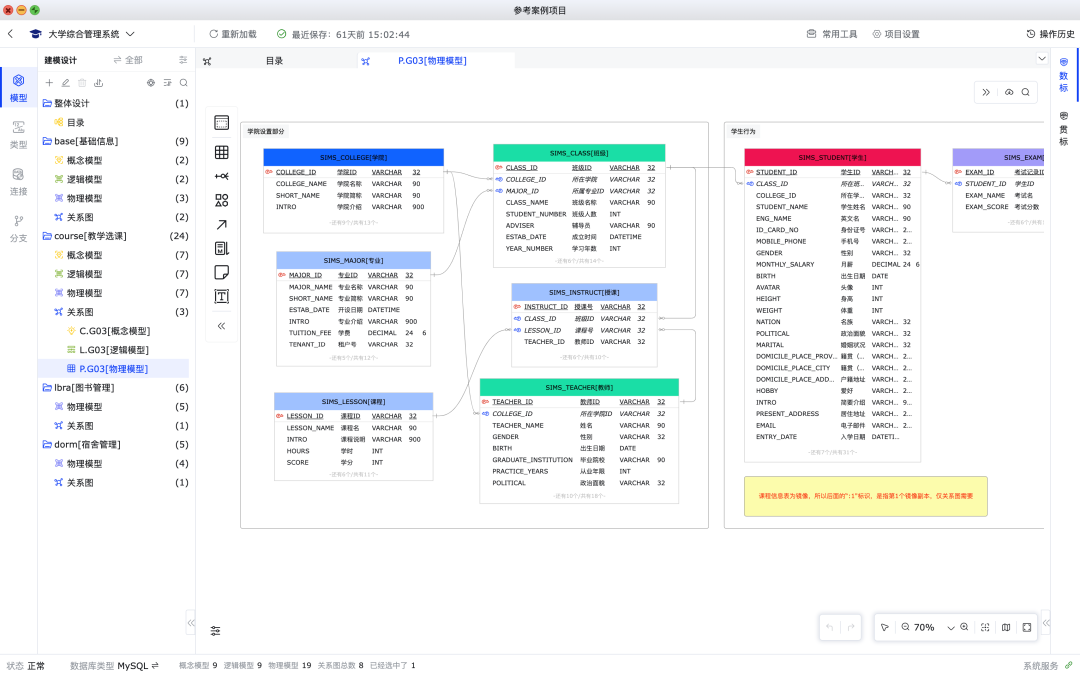Toggle fullscreen canvas mode
The image size is (1080, 676).
1027,627
